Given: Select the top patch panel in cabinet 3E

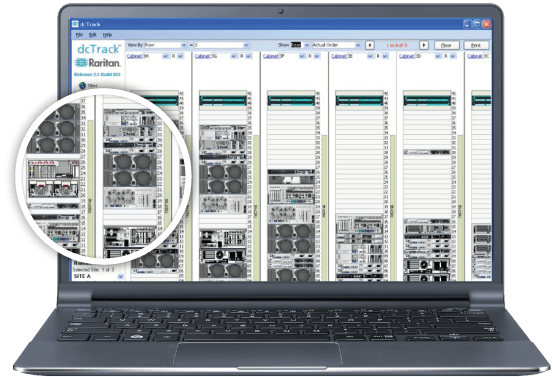Looking at the screenshot, I should pos(359,101).
